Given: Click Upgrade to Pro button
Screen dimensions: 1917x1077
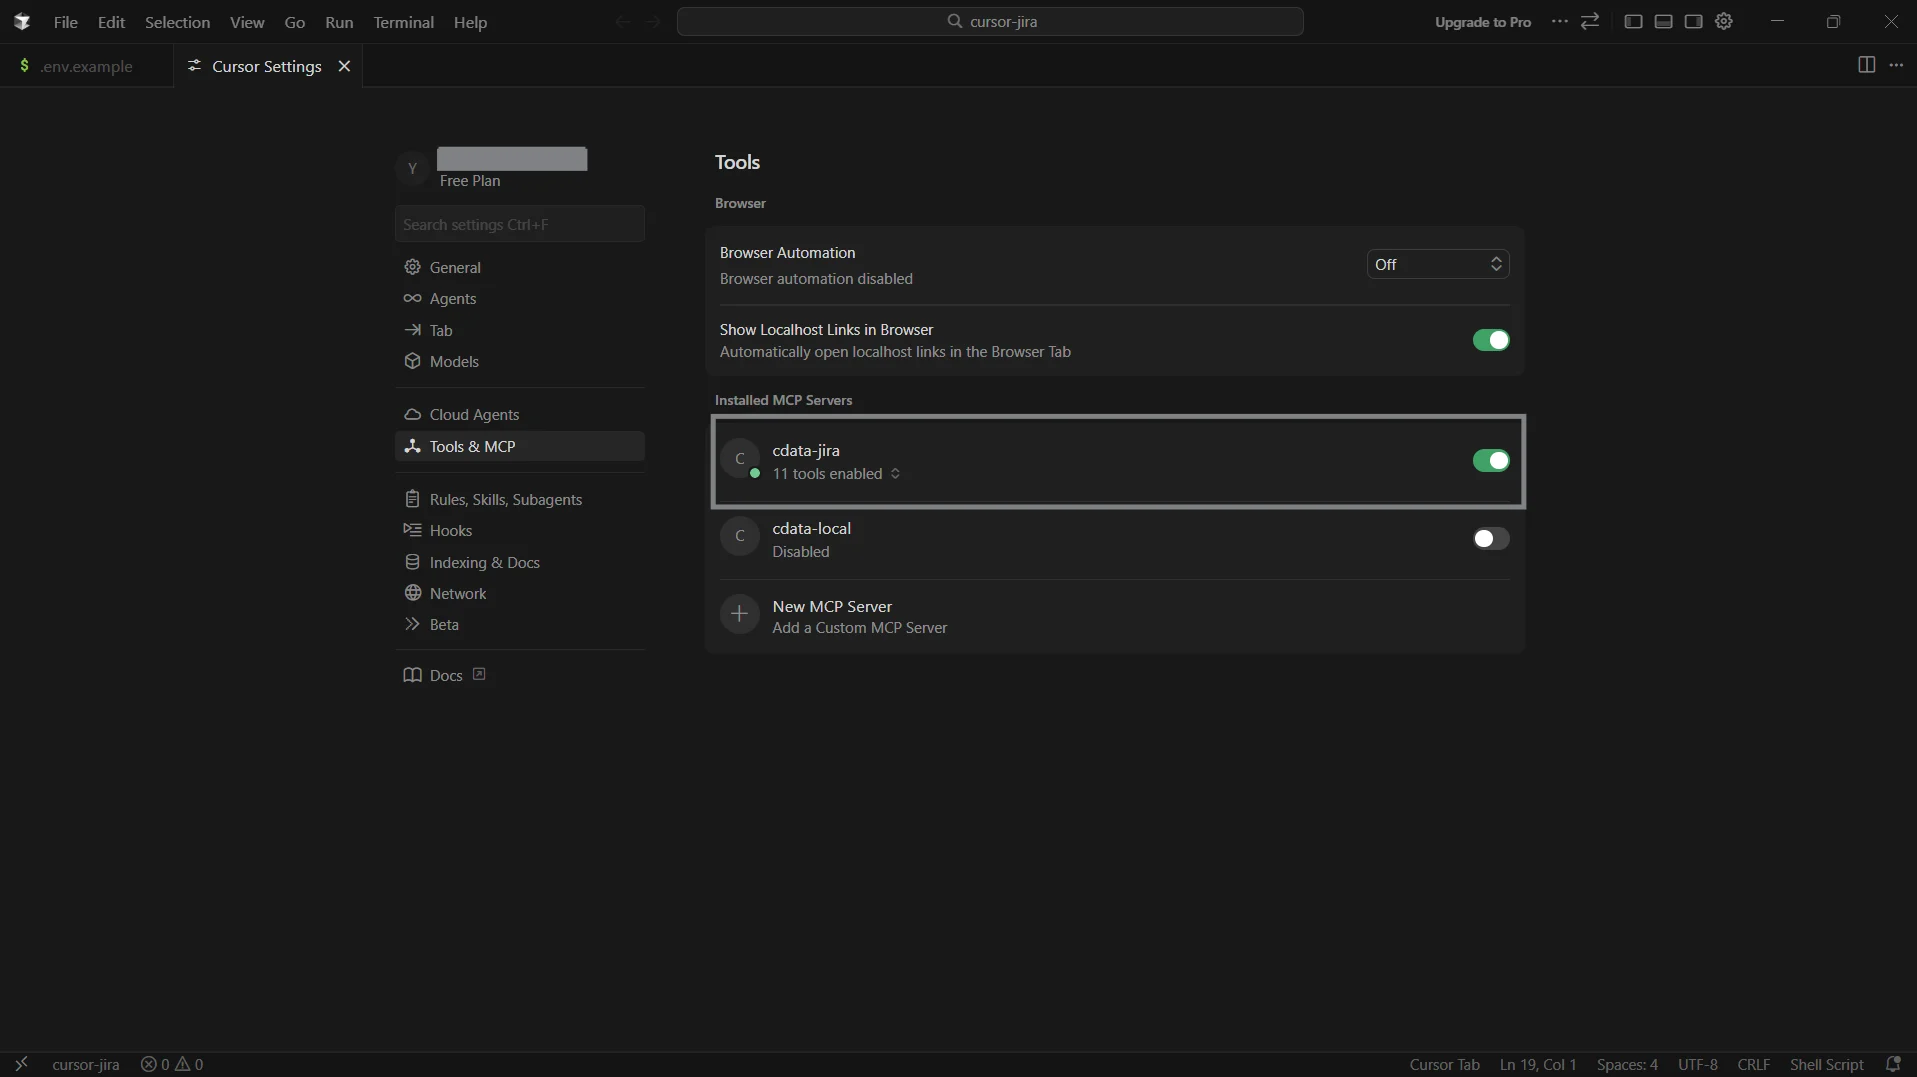Looking at the screenshot, I should pyautogui.click(x=1482, y=22).
